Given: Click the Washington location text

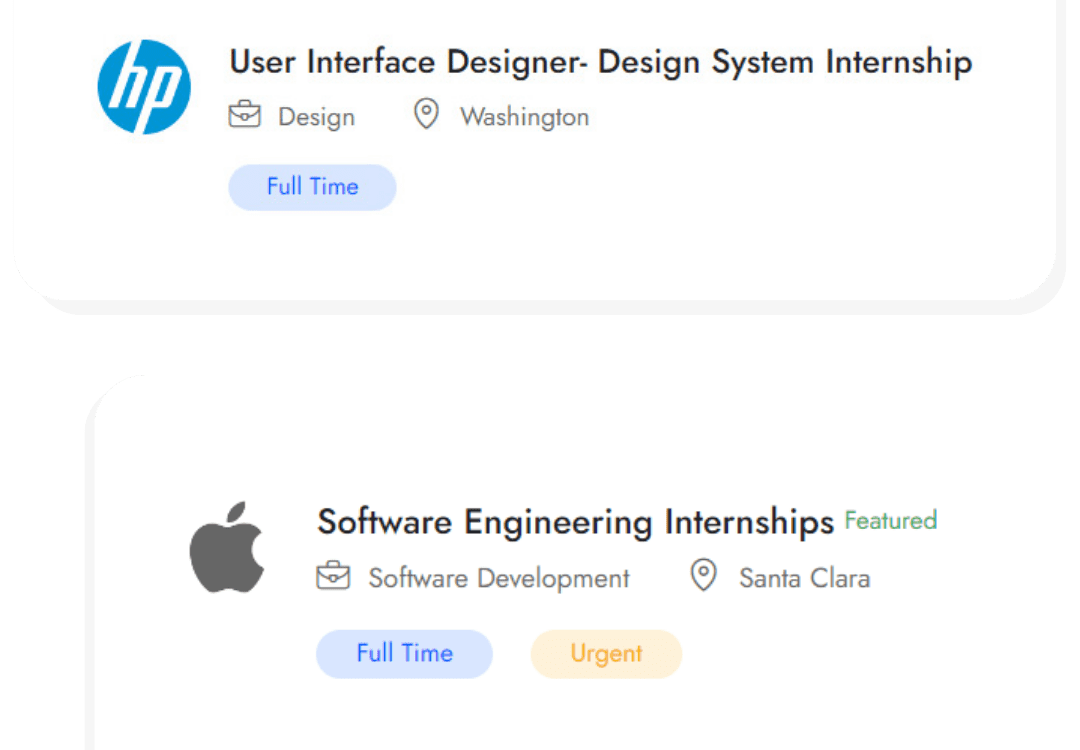Looking at the screenshot, I should point(525,117).
